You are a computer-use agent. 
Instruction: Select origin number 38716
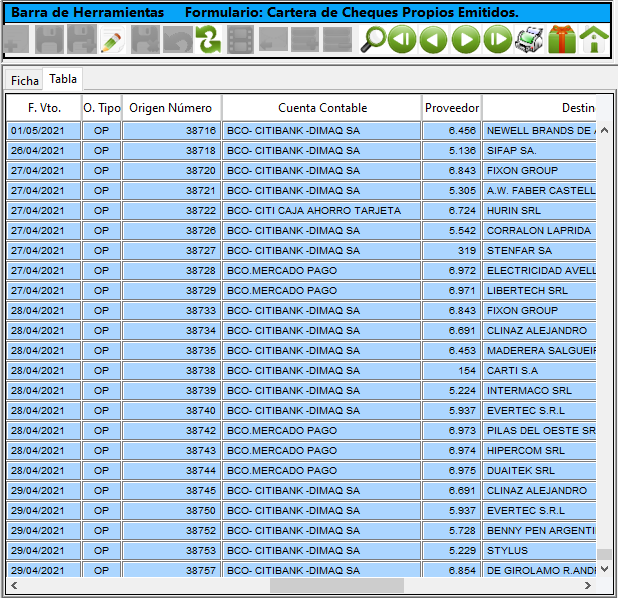coord(172,130)
